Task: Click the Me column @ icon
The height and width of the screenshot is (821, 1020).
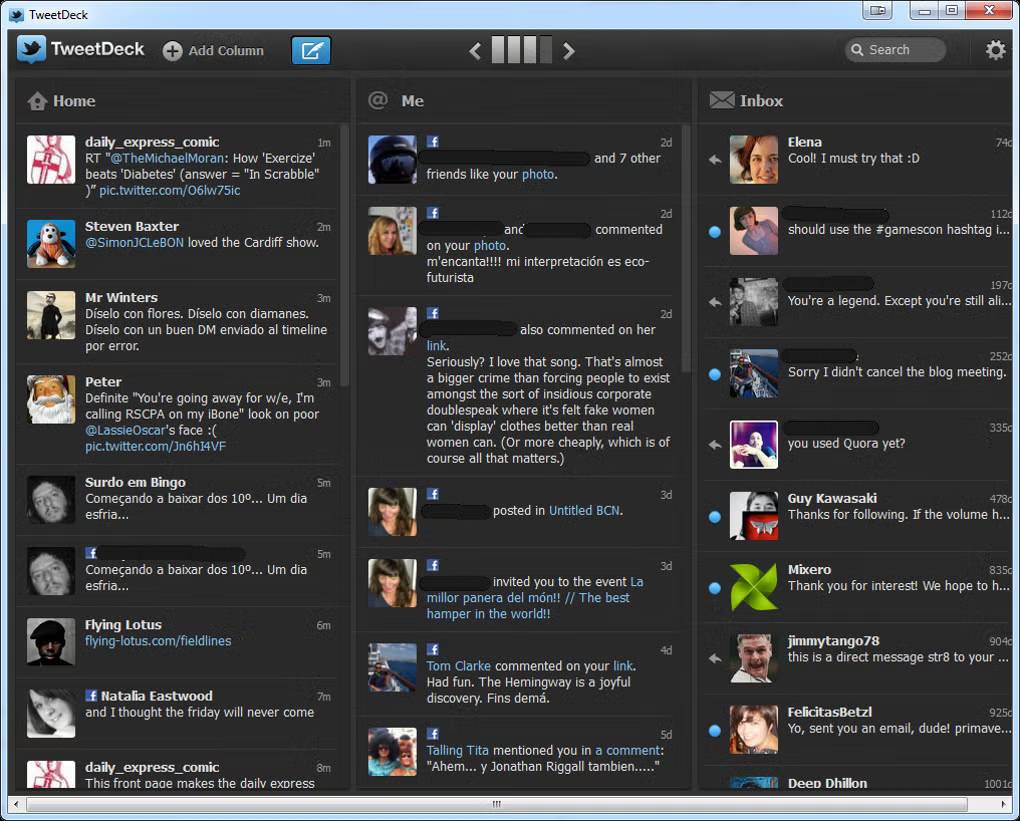Action: (378, 100)
